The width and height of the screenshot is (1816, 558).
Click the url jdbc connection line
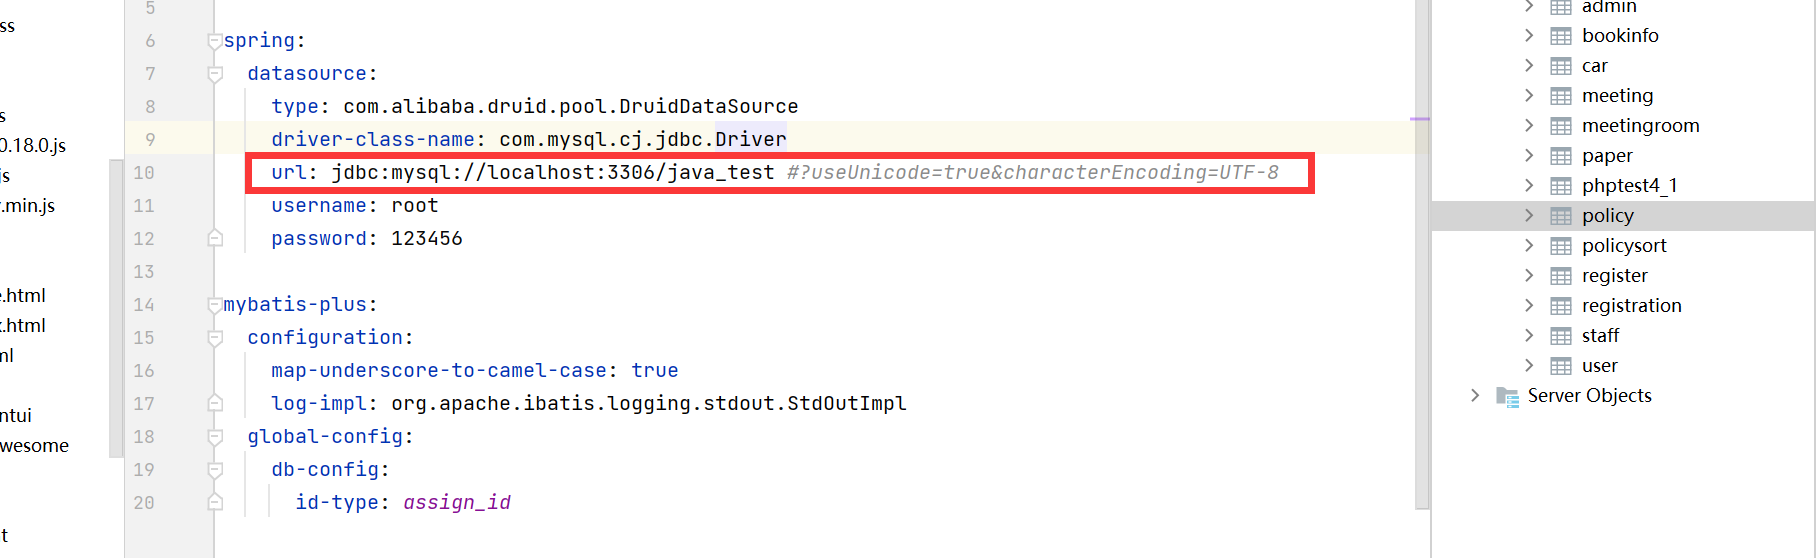[552, 173]
